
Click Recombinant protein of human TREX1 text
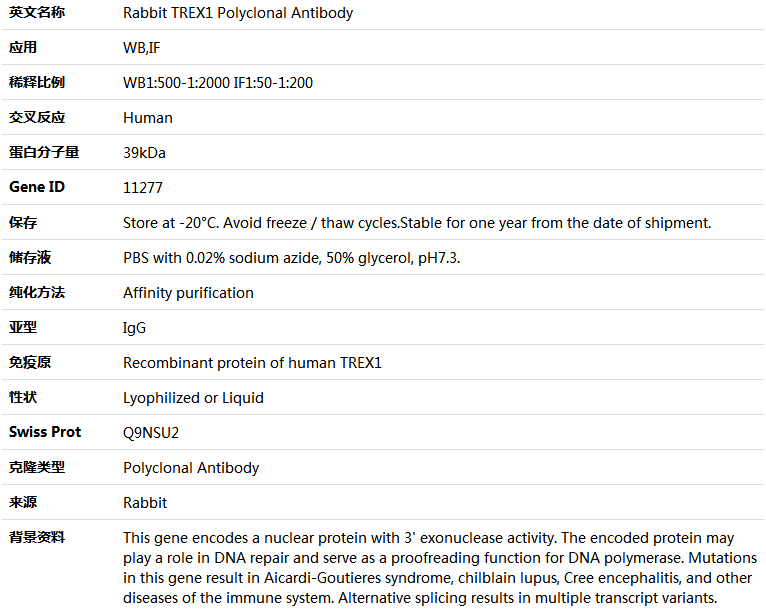tap(252, 363)
